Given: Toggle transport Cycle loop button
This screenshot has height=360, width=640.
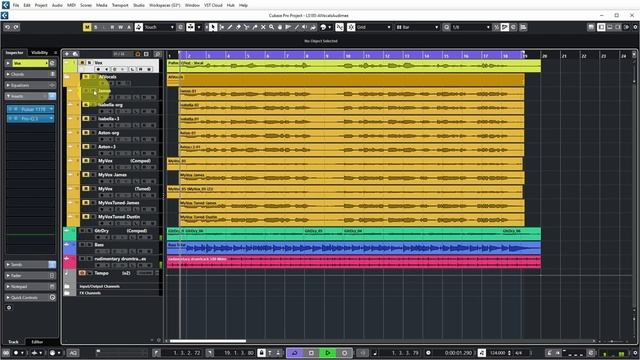Looking at the screenshot, I should click(x=294, y=353).
